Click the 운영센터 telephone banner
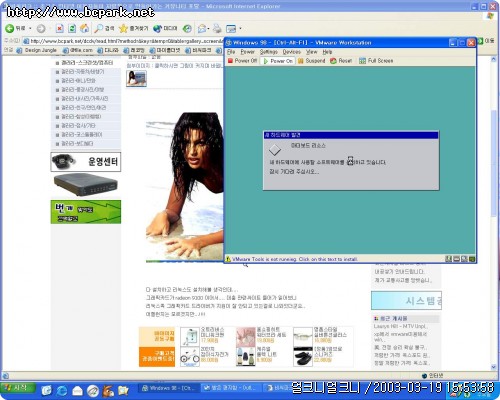Viewport: 500px width, 400px height. click(86, 162)
